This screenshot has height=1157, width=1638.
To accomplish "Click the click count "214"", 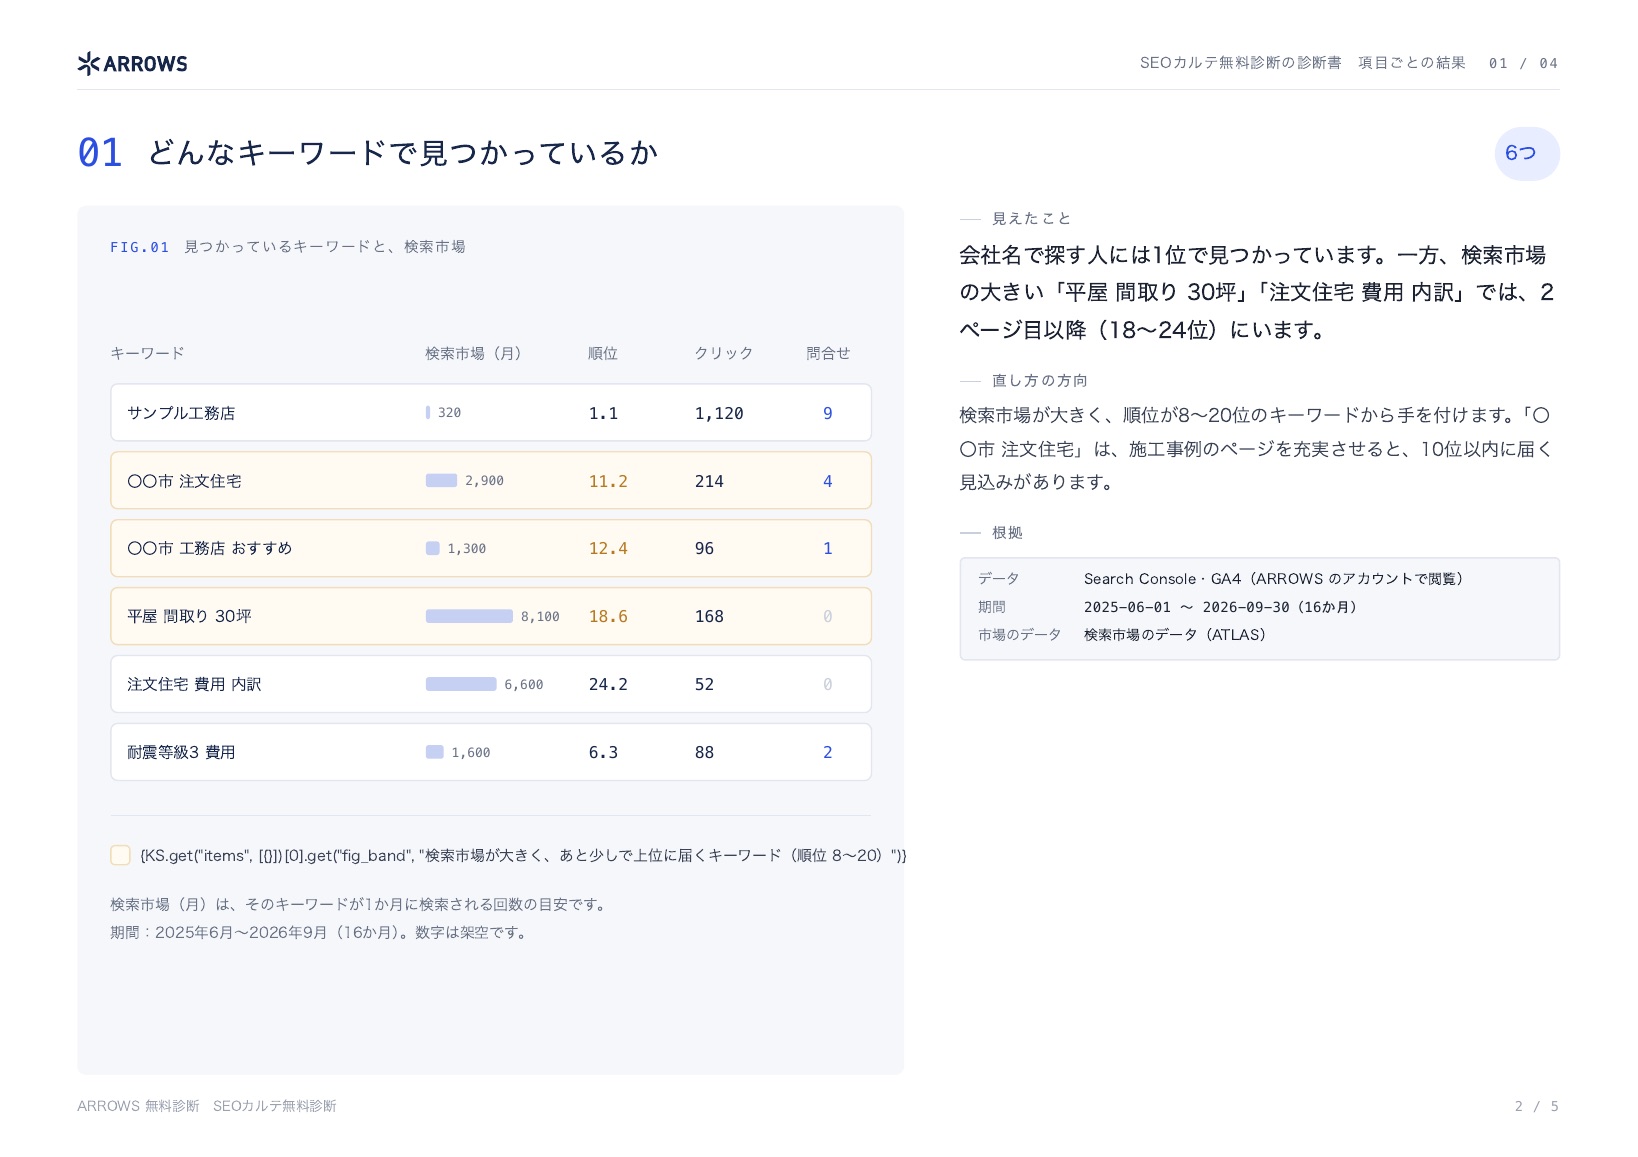I will [x=709, y=481].
